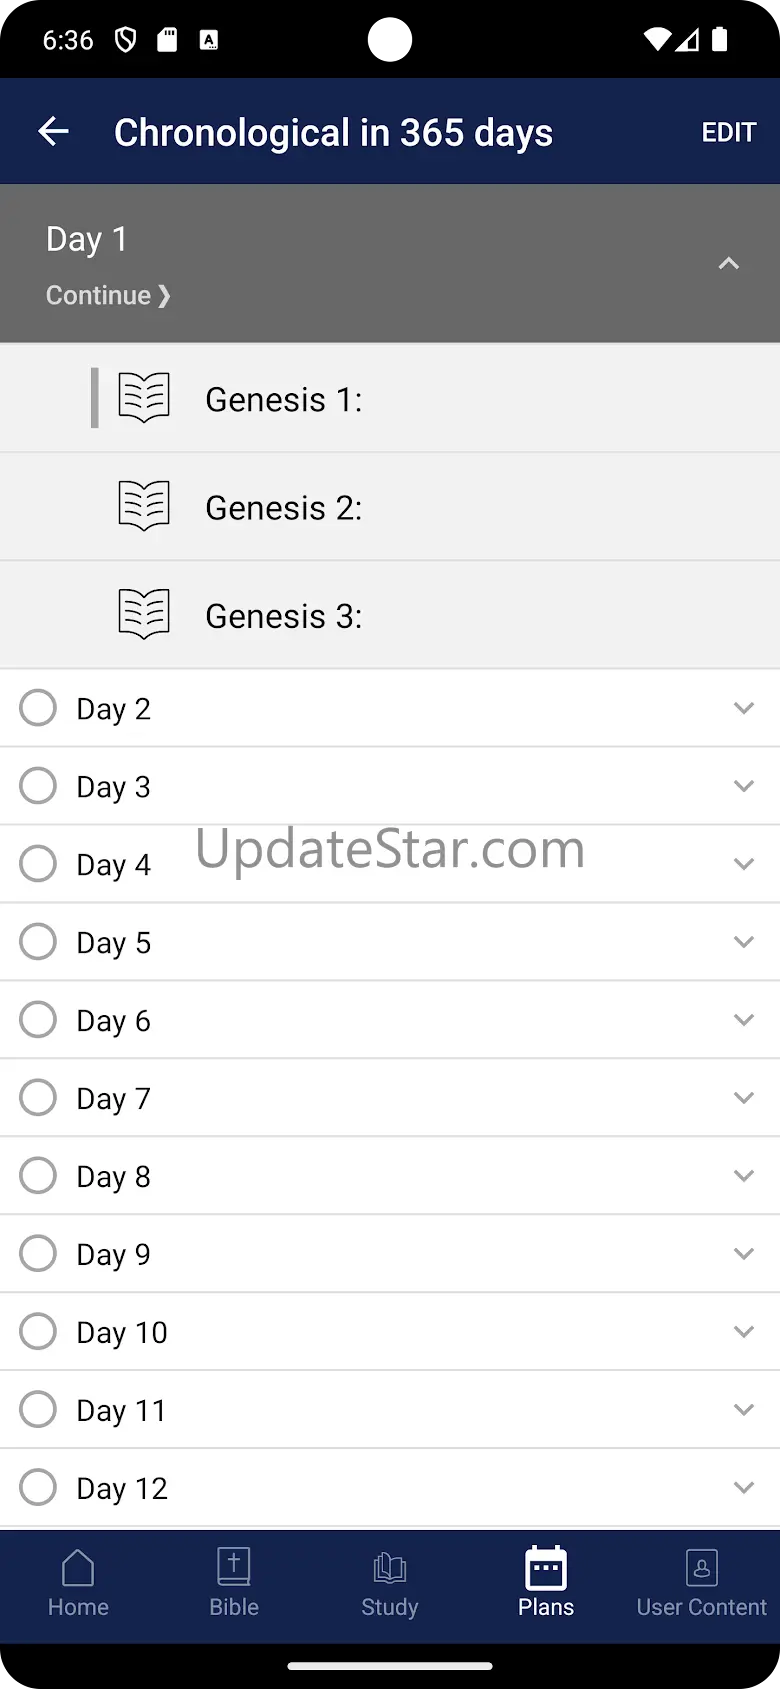The width and height of the screenshot is (780, 1689).
Task: Mark Day 5 as complete
Action: point(38,942)
